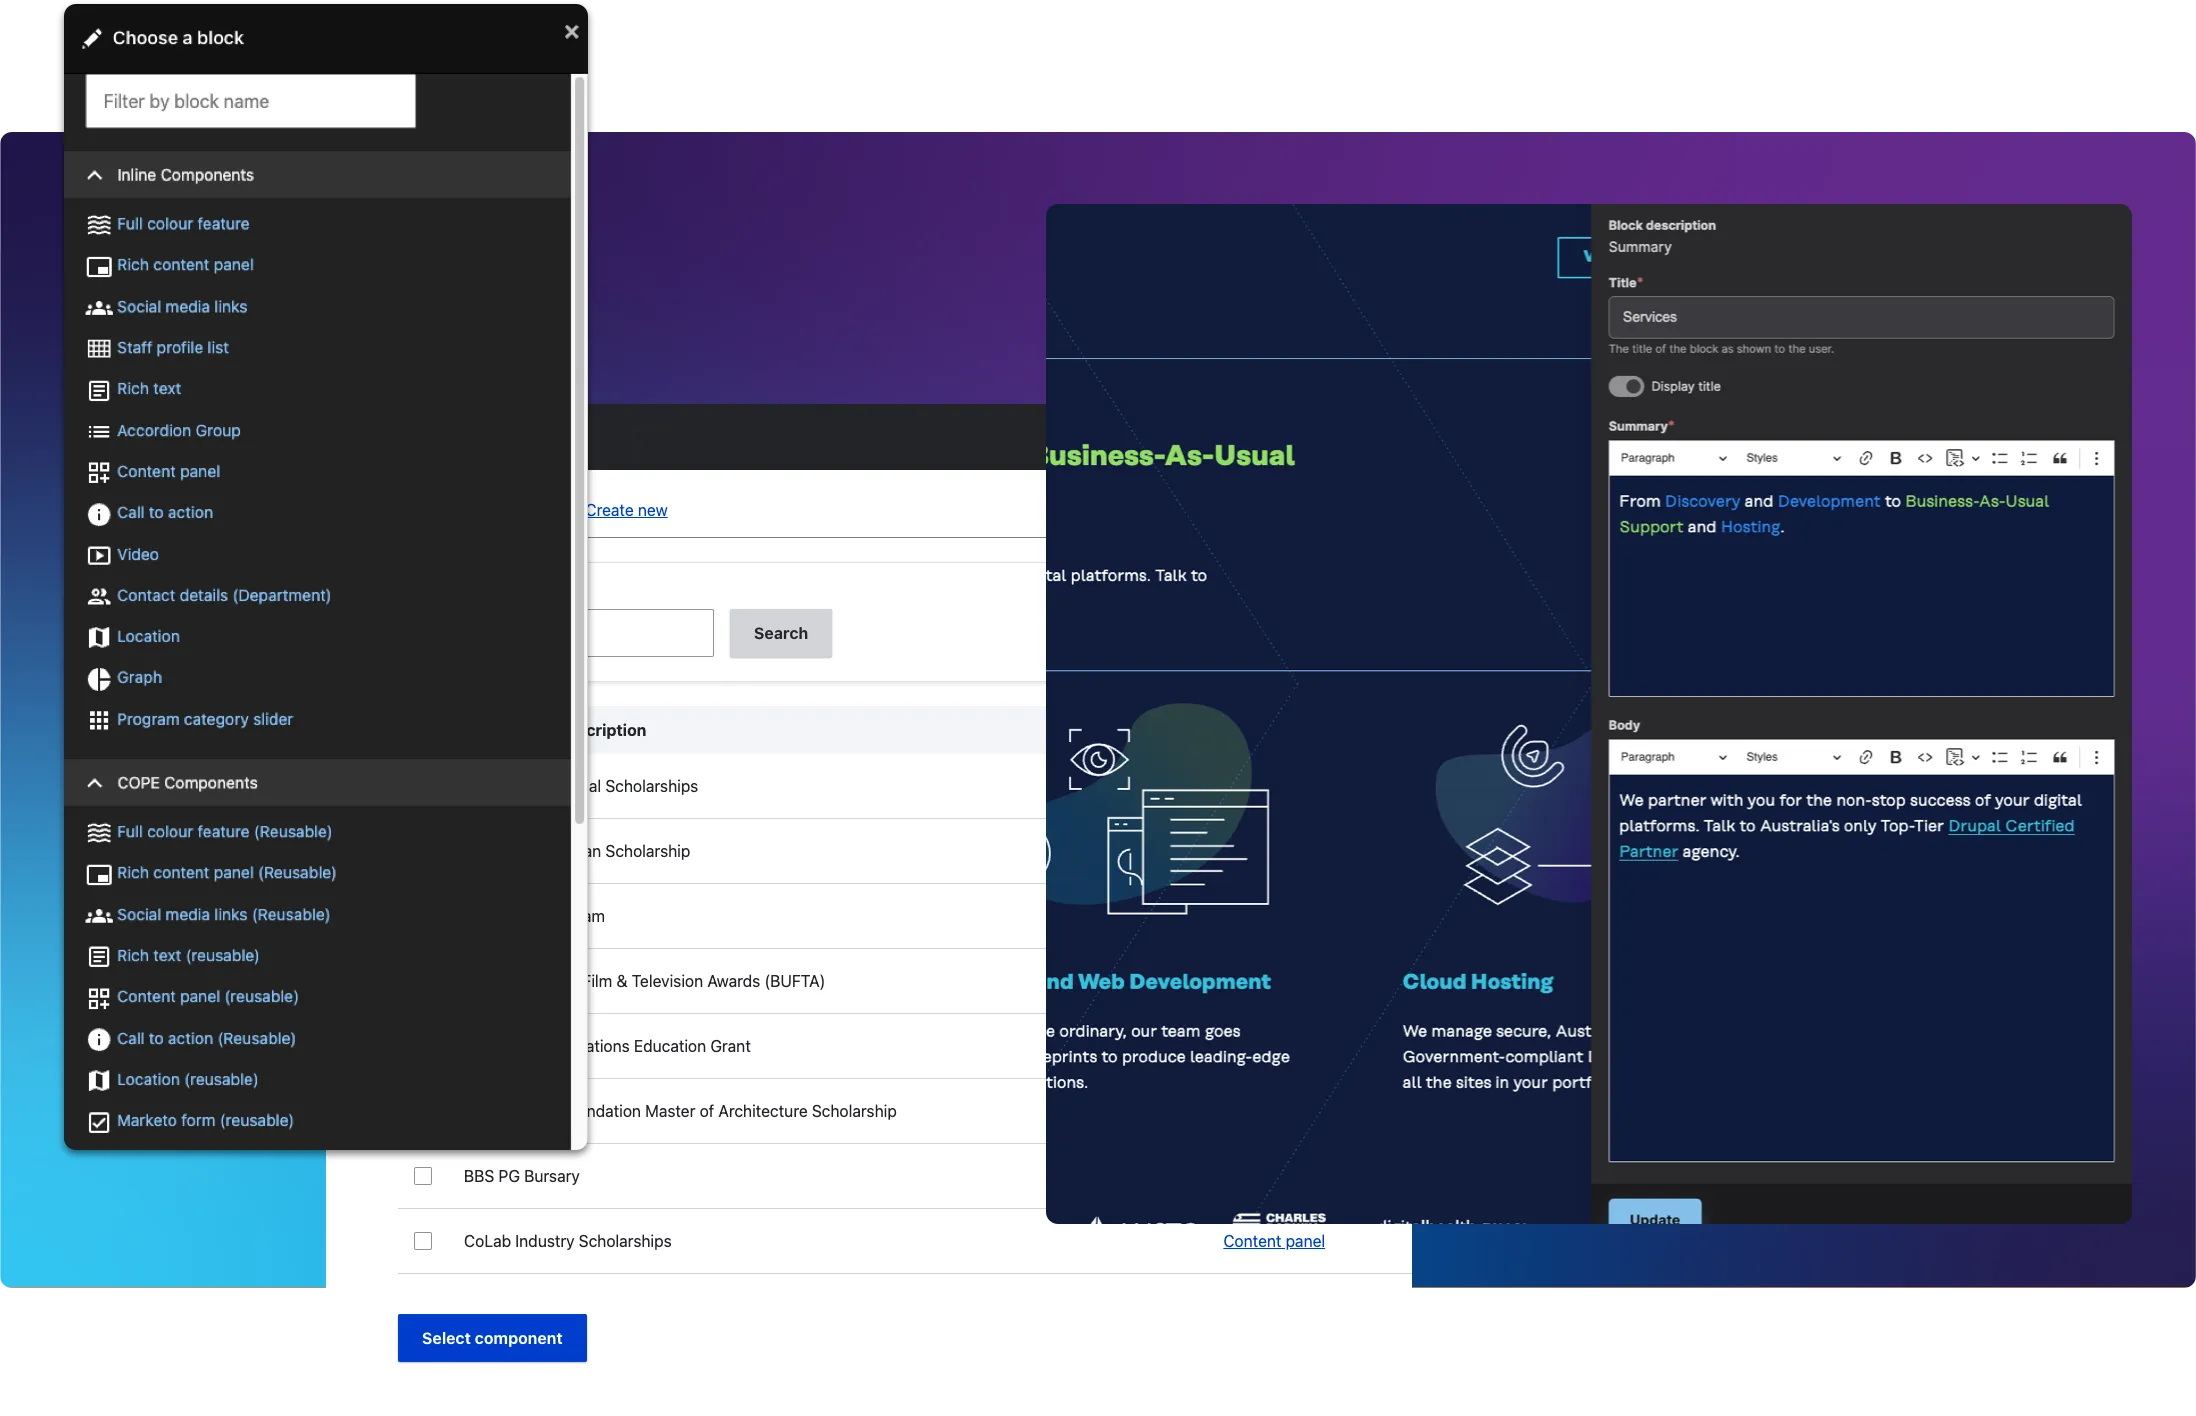Close the Choose a block dialog
The image size is (2196, 1416).
coord(571,32)
